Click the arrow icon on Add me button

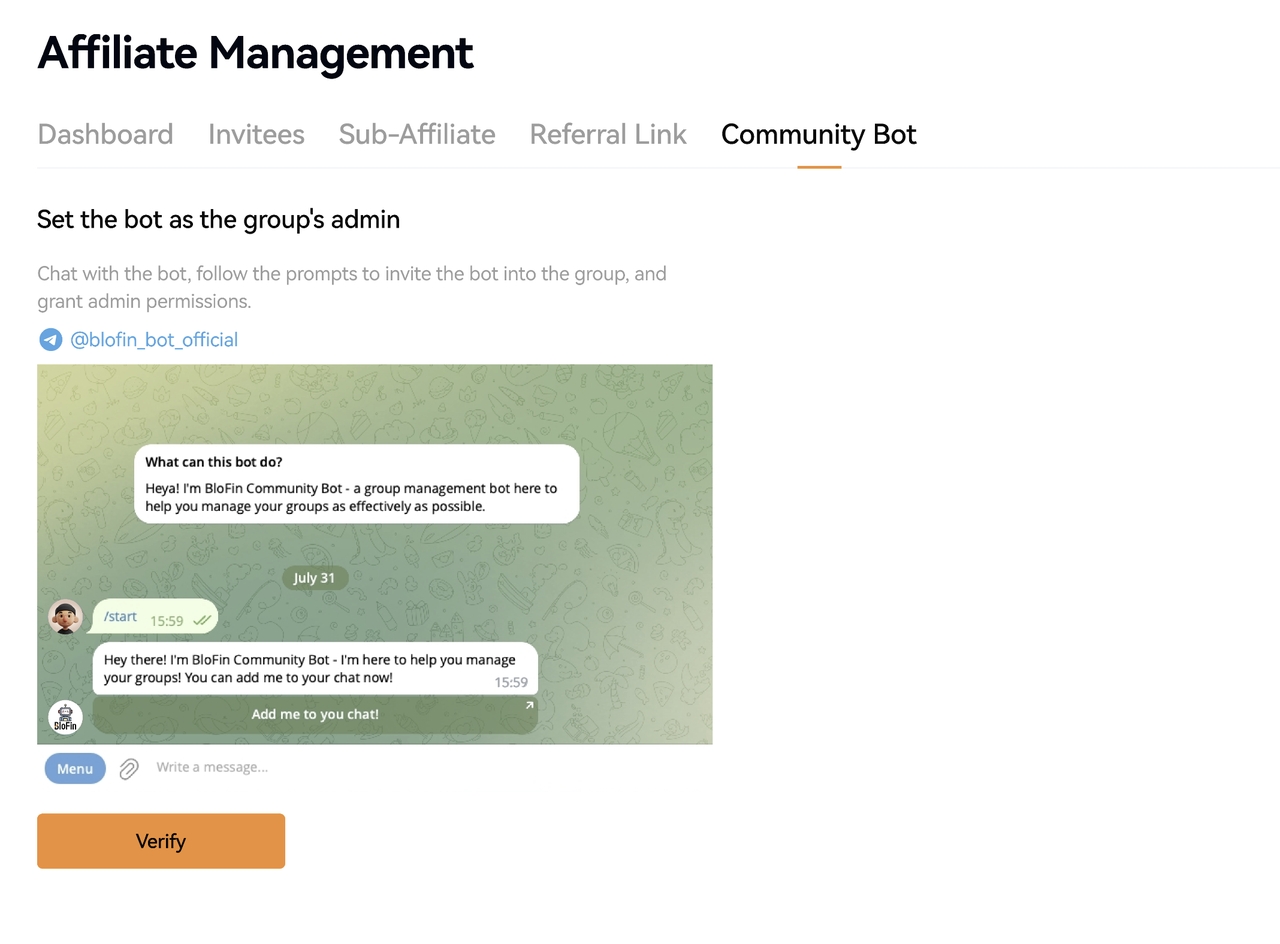529,705
